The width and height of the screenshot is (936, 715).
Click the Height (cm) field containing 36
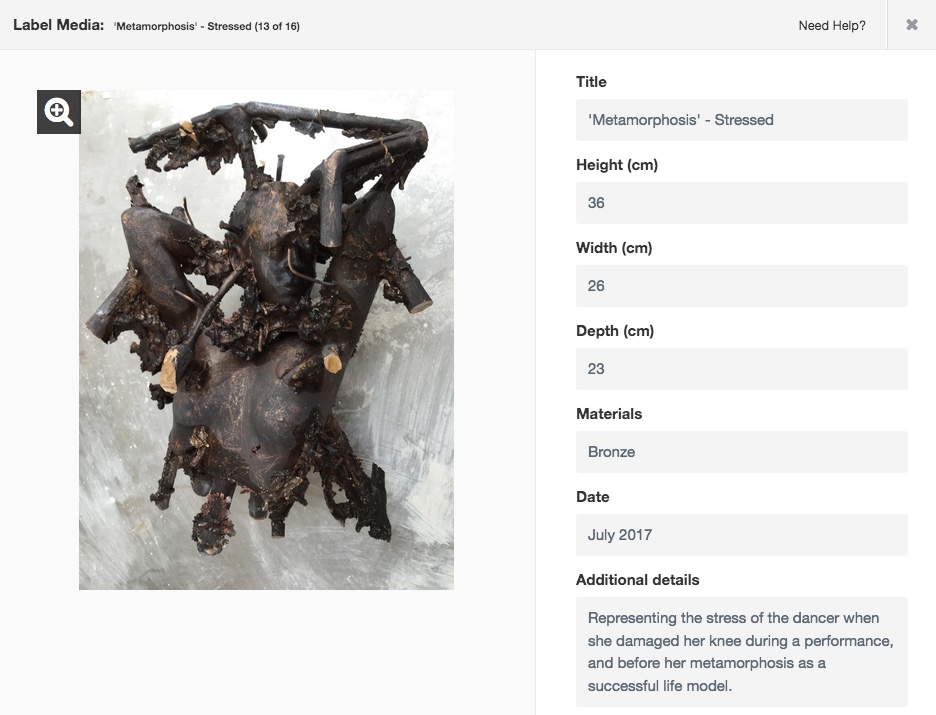click(x=741, y=202)
